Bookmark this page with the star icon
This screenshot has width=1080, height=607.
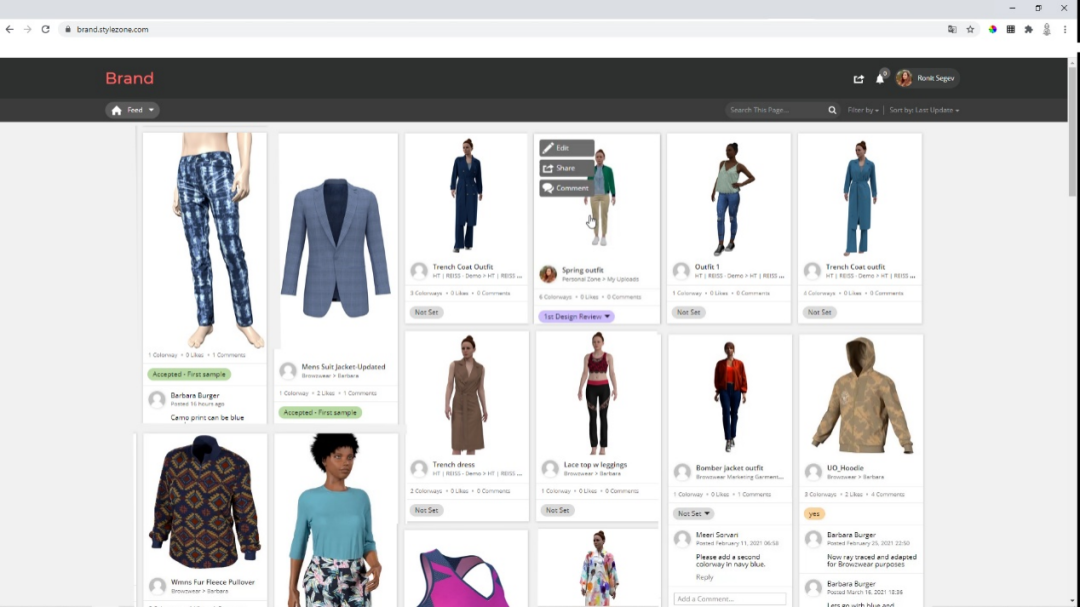coord(970,29)
